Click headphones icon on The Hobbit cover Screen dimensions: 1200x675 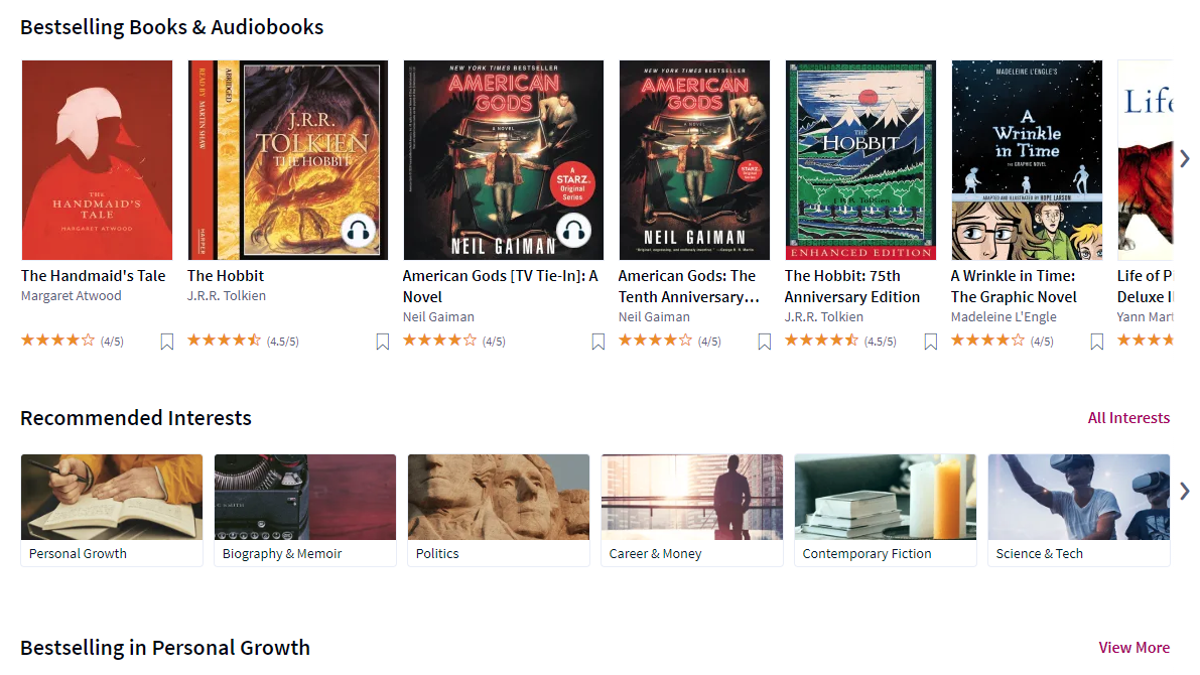pos(358,232)
